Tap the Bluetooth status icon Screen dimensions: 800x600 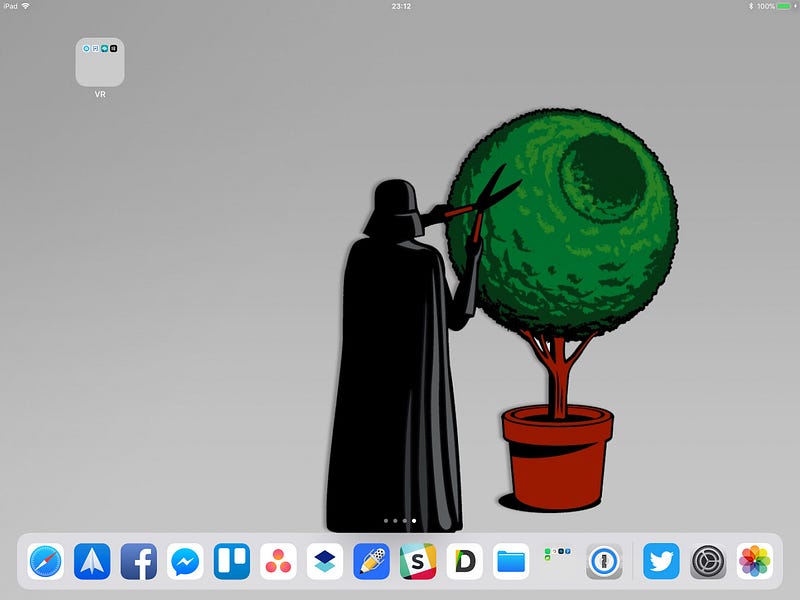(751, 6)
